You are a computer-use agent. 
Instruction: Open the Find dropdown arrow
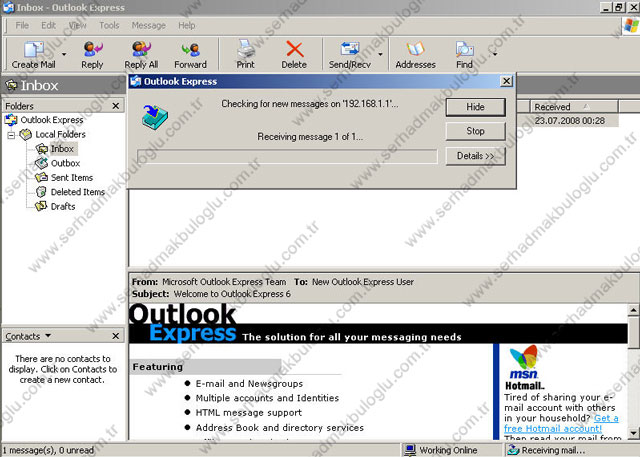495,54
